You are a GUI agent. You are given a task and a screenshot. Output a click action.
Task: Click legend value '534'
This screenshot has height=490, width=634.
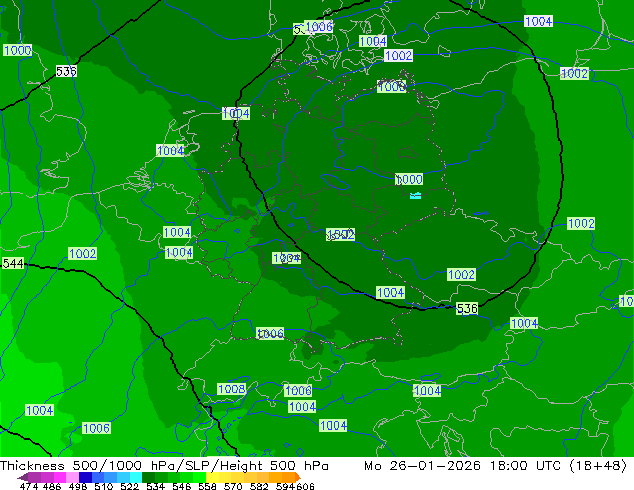[155, 486]
